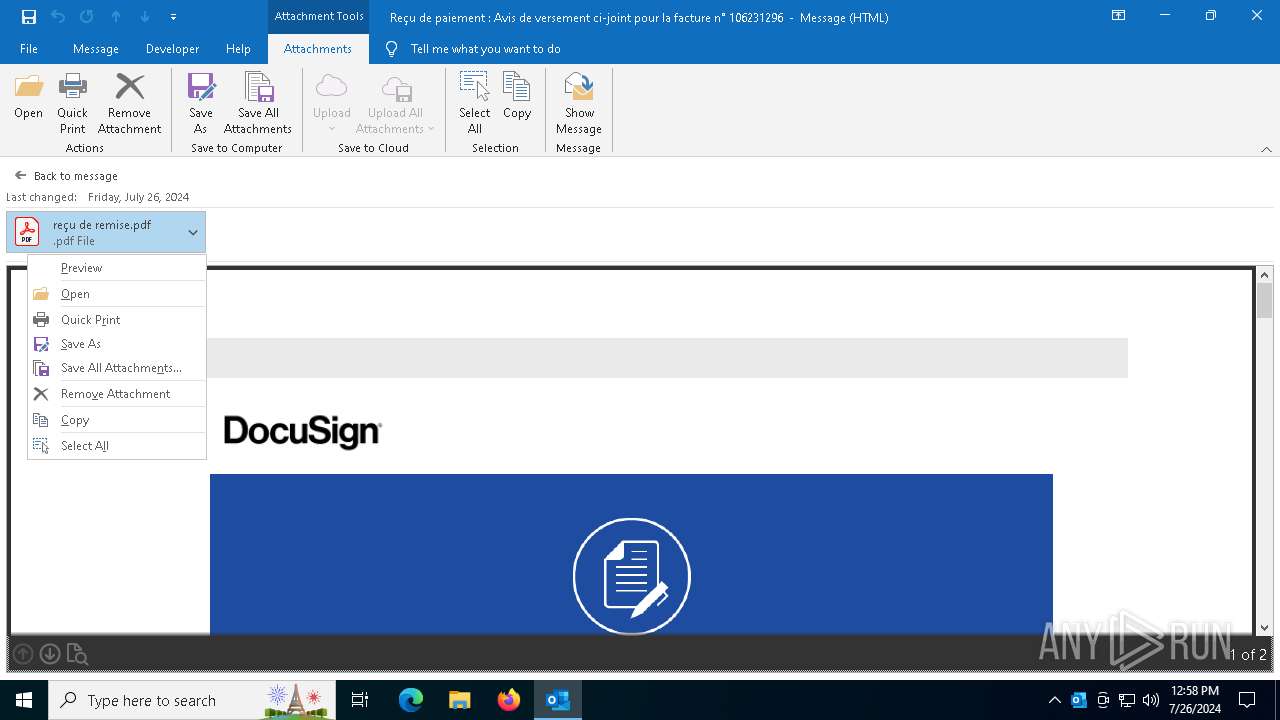
Task: Click previous page arrow in PDF preview toolbar
Action: click(x=22, y=654)
